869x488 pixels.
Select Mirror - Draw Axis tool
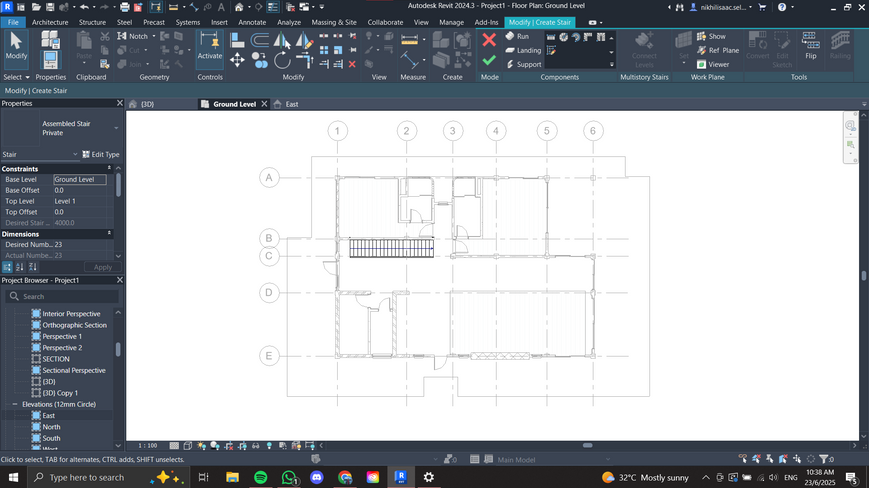[x=304, y=40]
